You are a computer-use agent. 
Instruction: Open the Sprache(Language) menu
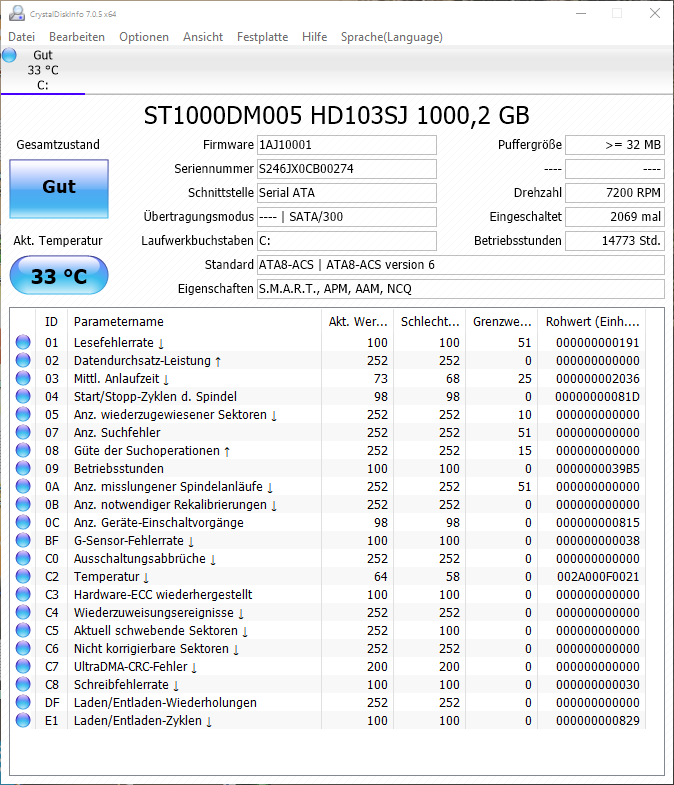(392, 37)
